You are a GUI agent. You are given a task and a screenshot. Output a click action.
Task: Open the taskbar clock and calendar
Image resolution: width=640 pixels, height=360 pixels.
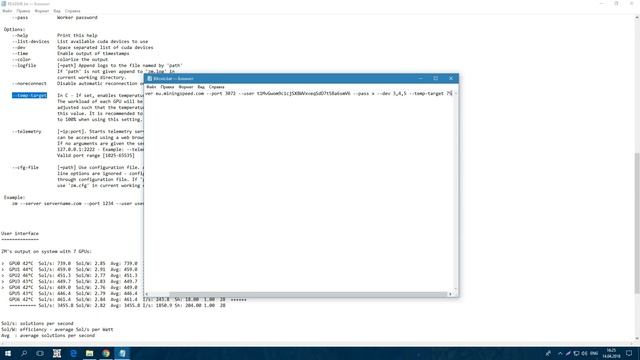[611, 353]
